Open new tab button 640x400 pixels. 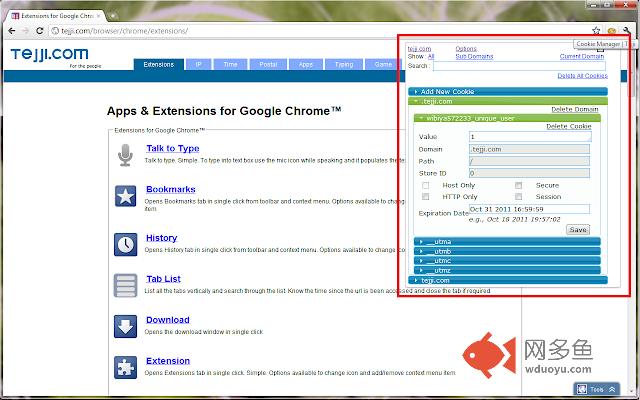click(113, 16)
